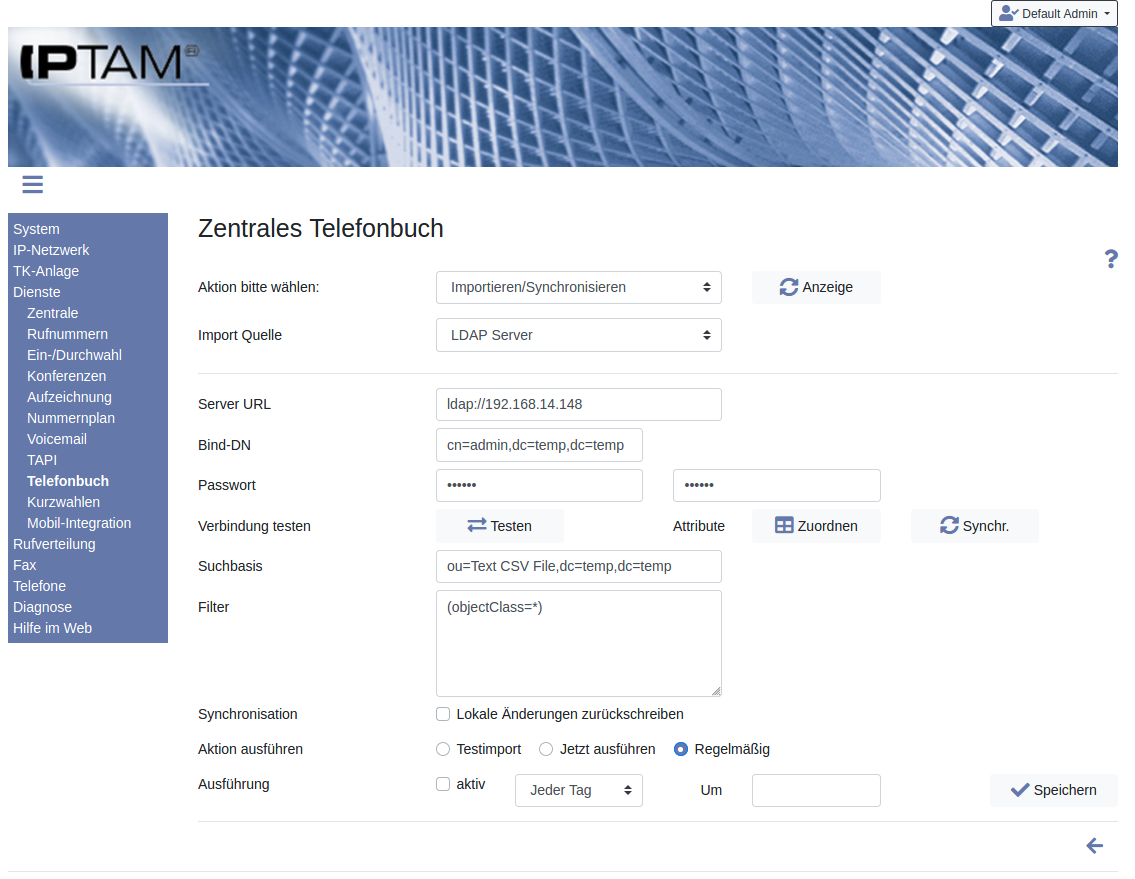Open attribute mapping with Zuordnen

pyautogui.click(x=816, y=526)
